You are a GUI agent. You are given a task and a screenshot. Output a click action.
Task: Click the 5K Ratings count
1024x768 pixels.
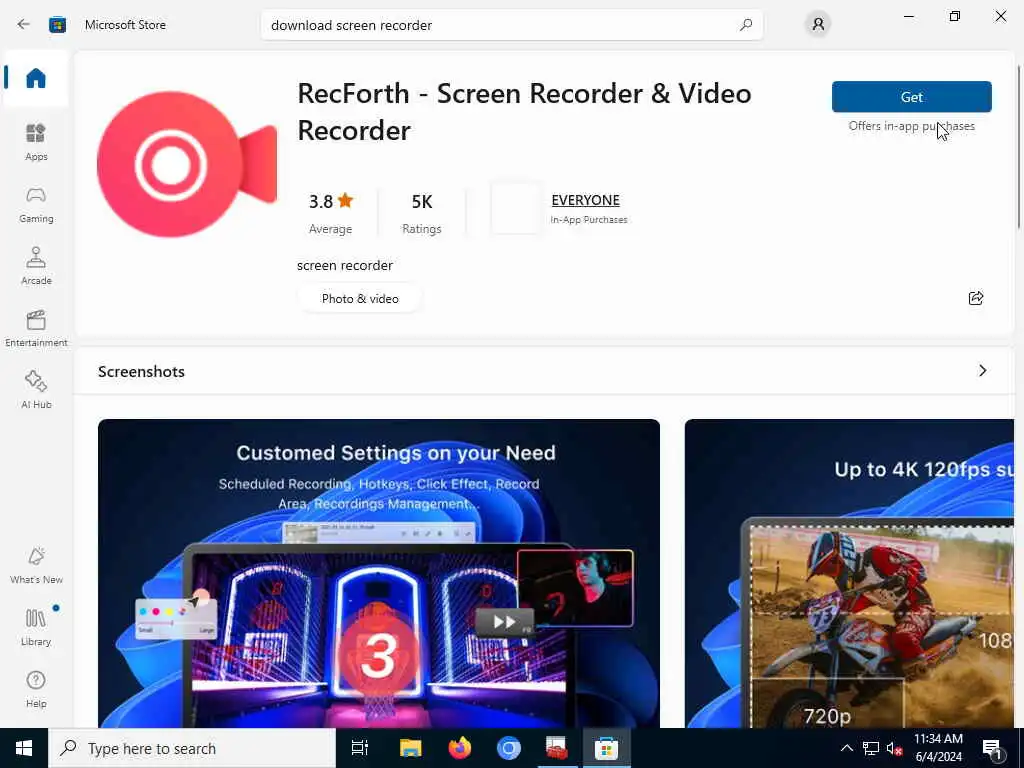(422, 214)
